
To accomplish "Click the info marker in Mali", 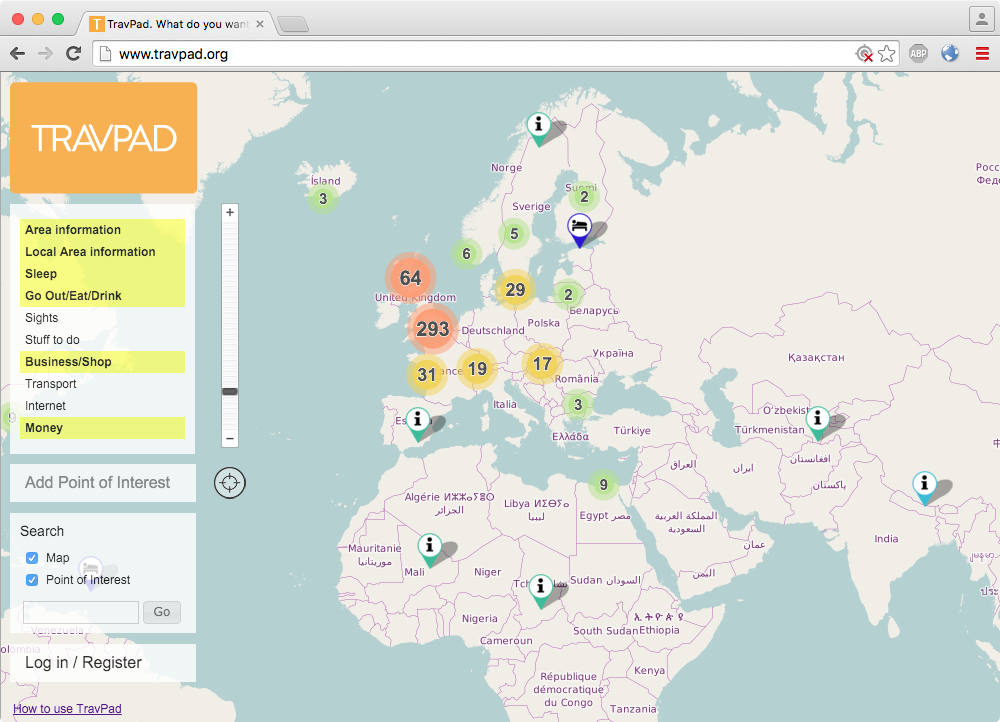I will [430, 548].
